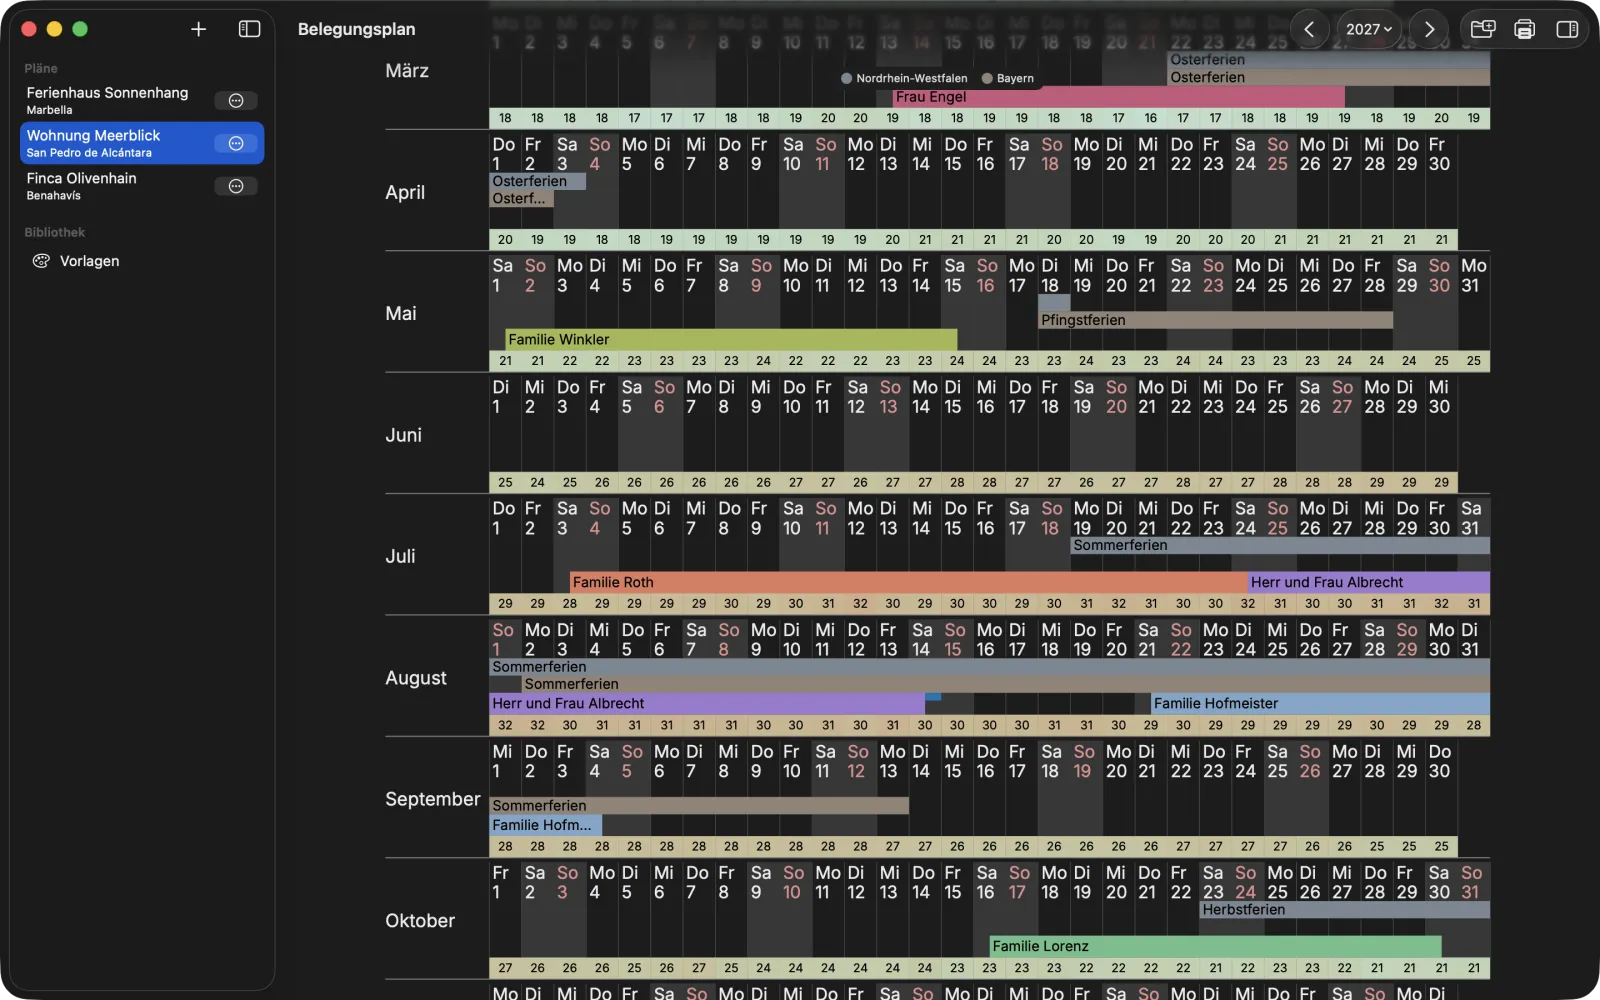The width and height of the screenshot is (1600, 1000).
Task: Click the add calendar folder icon
Action: (1483, 29)
